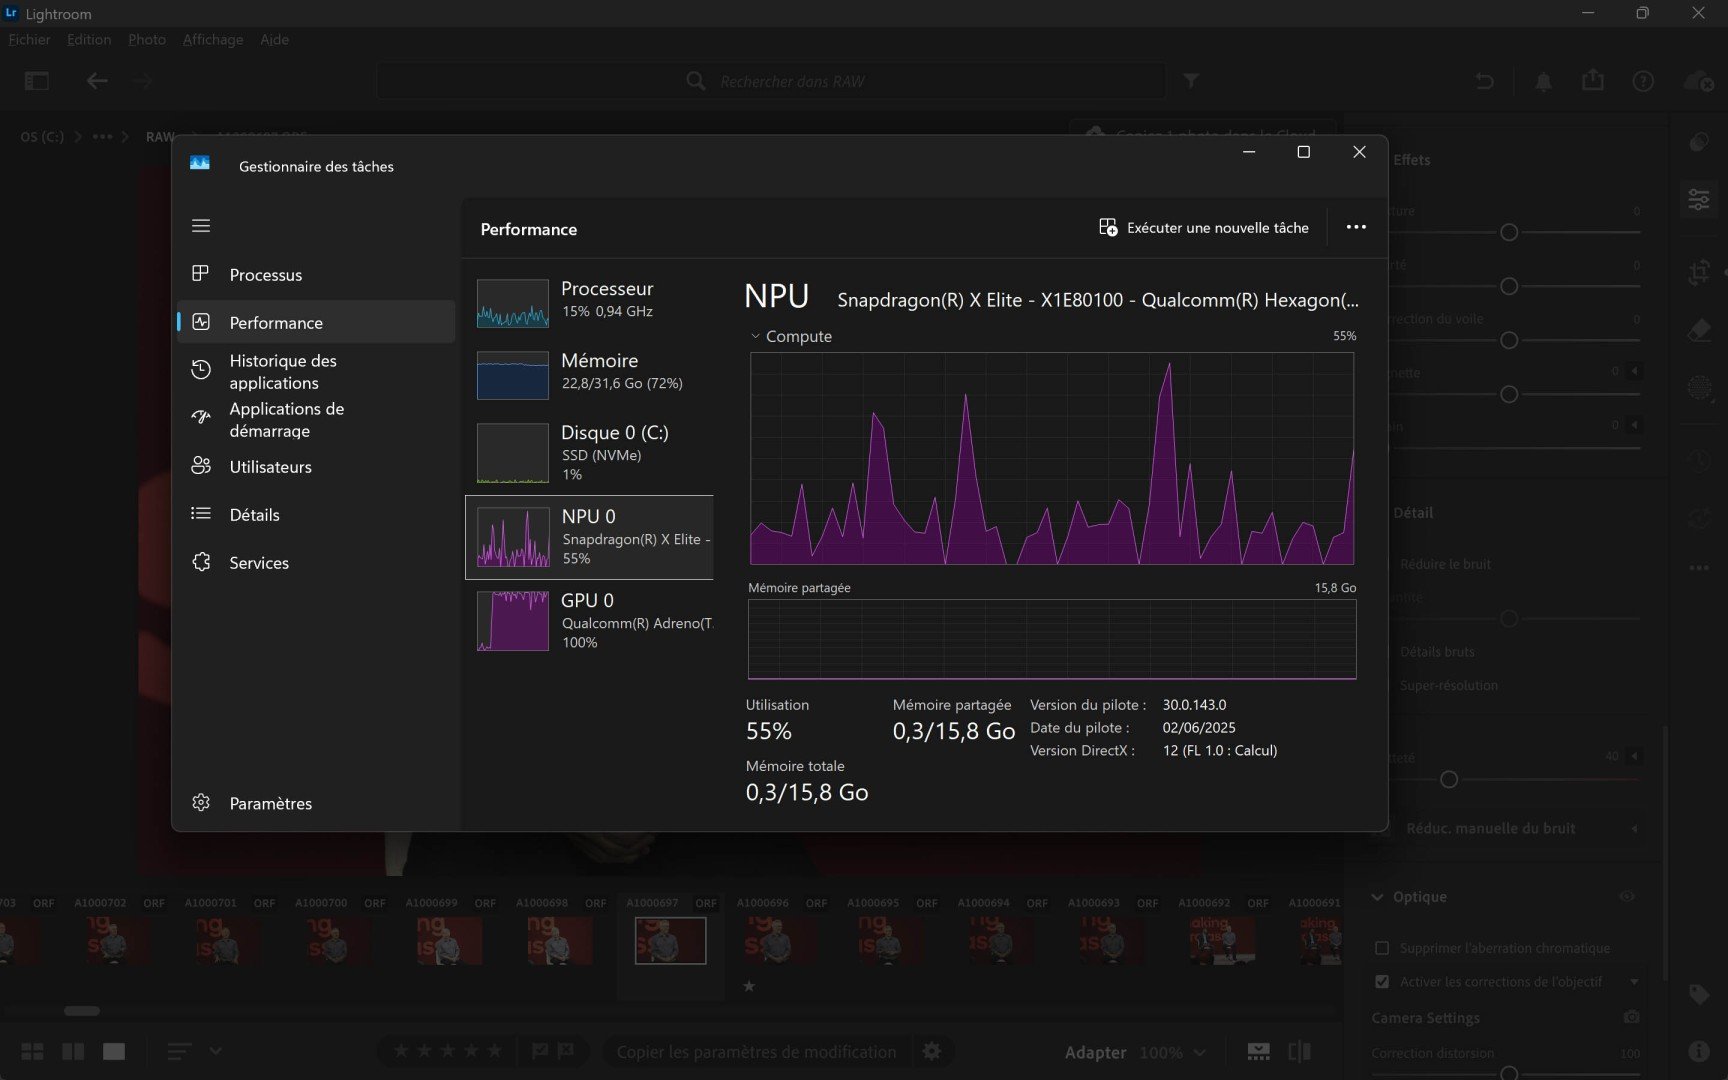Click the Correction du voile slider handle
The image size is (1728, 1080).
pos(1509,340)
